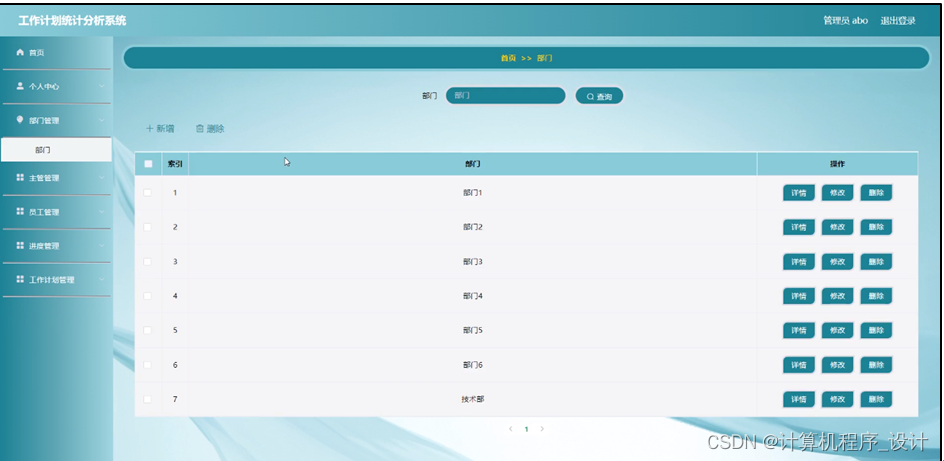Image resolution: width=944 pixels, height=461 pixels.
Task: Expand the 主管管理 menu chevron
Action: (102, 178)
